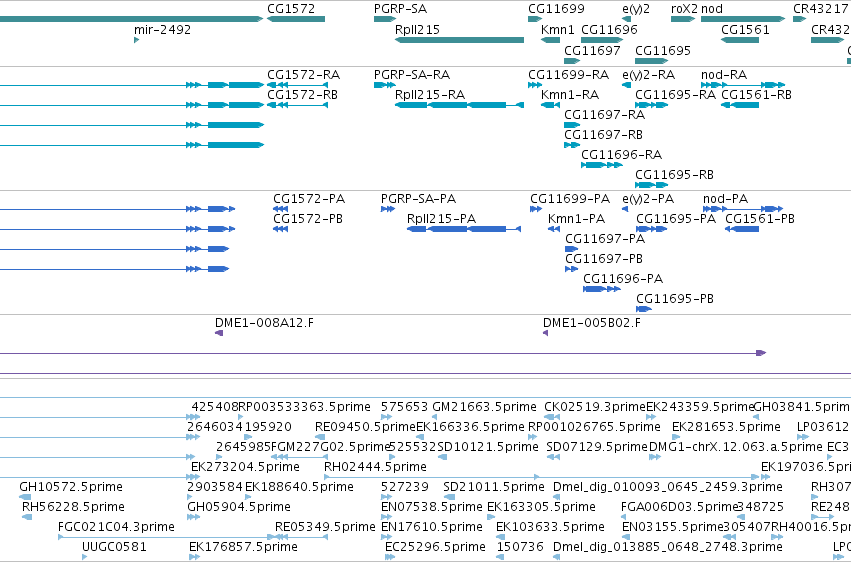Click the nod-RA transcript label

coord(724,74)
